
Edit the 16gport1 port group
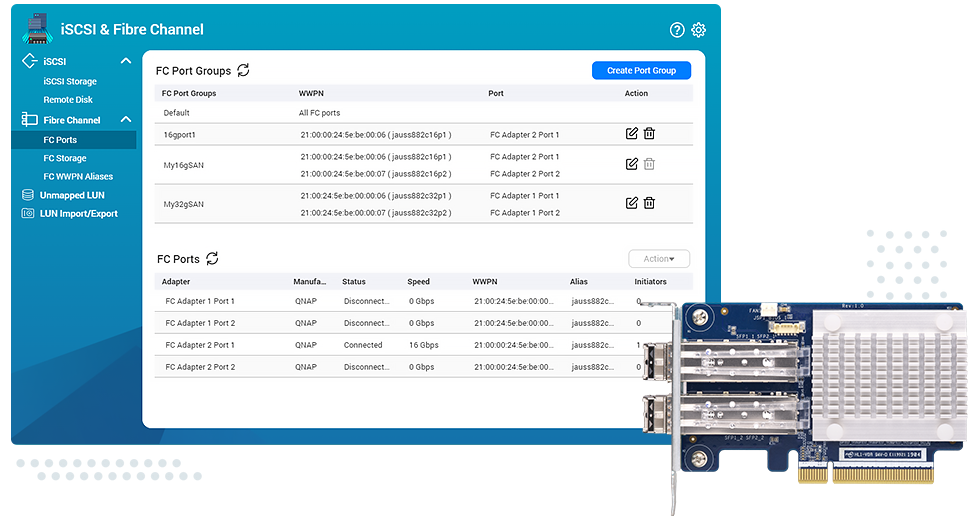click(632, 133)
